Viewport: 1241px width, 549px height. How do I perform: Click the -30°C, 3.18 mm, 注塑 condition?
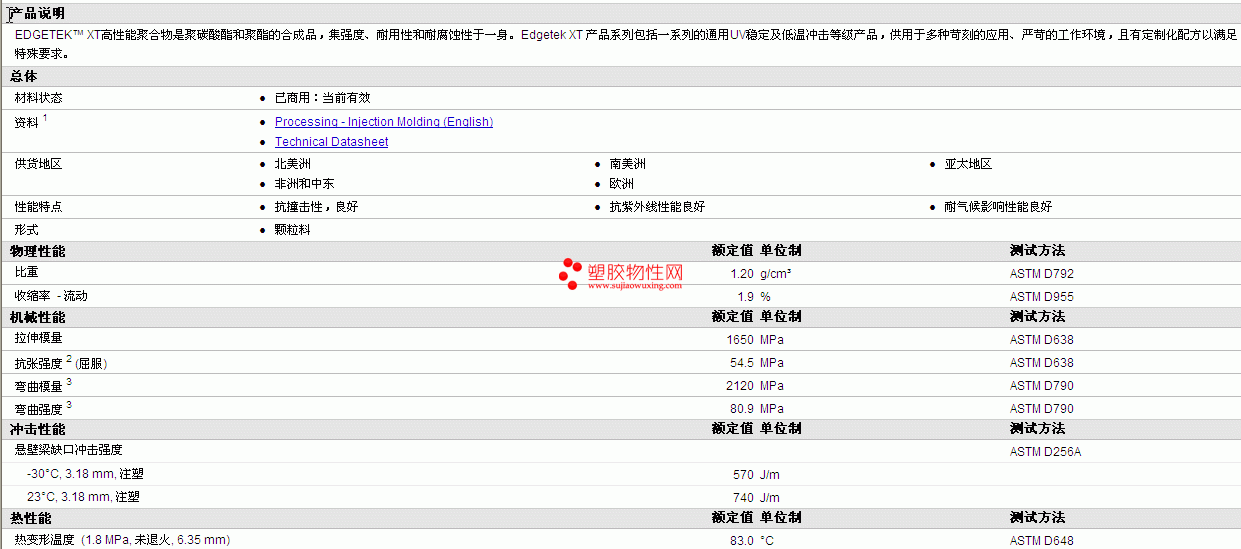pyautogui.click(x=85, y=474)
